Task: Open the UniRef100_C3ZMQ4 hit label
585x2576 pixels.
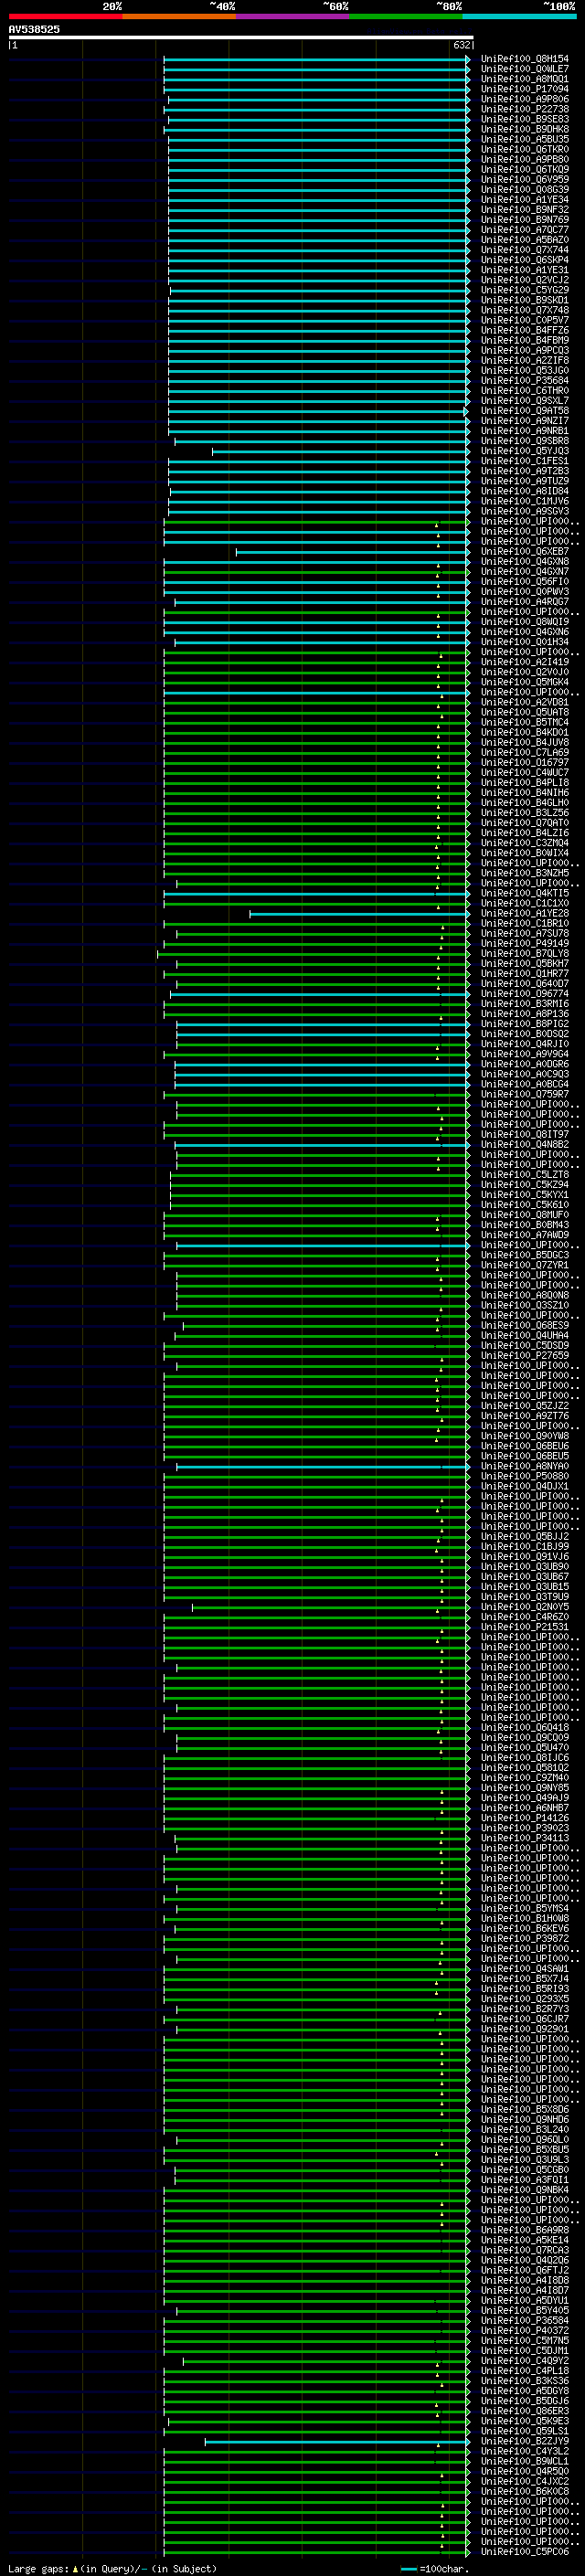Action: pyautogui.click(x=525, y=843)
